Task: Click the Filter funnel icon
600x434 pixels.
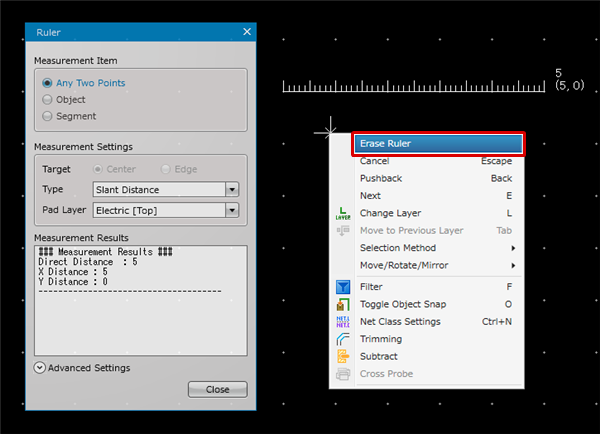Action: tap(343, 287)
